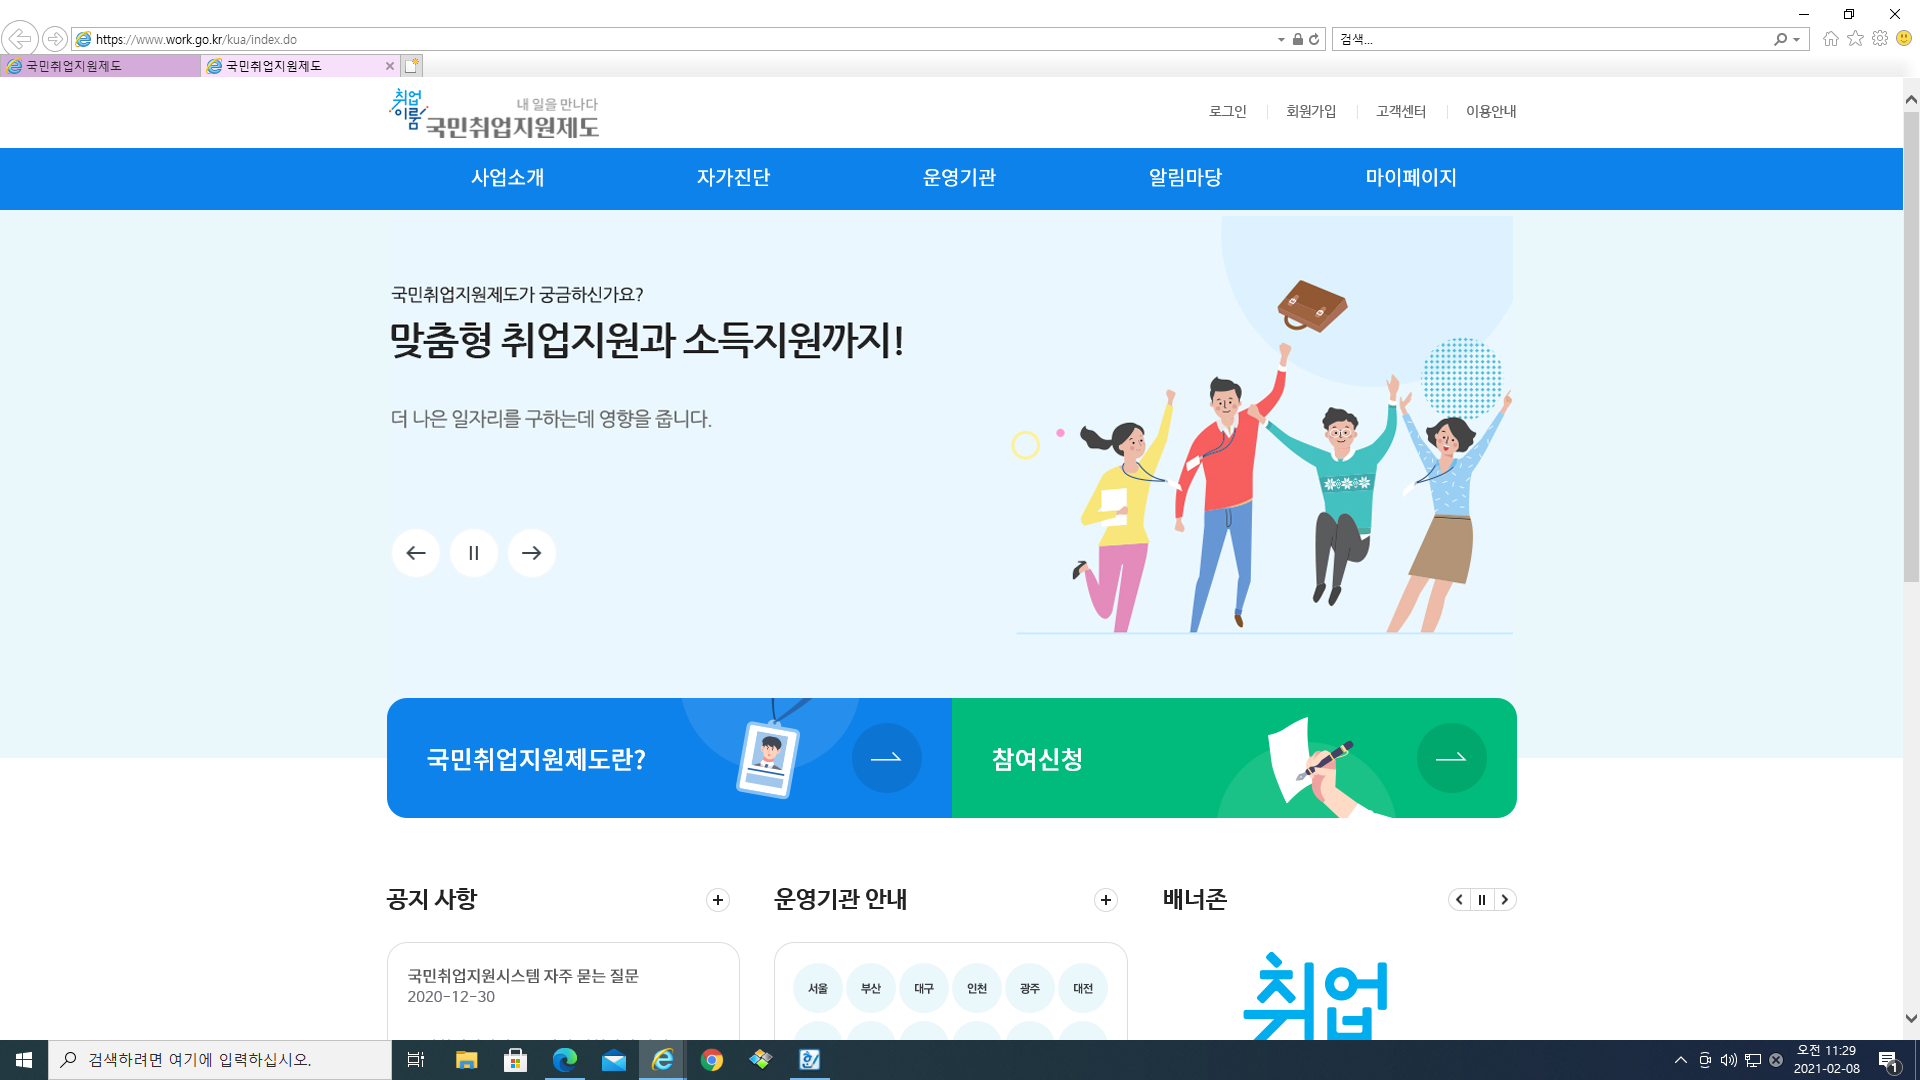Open the 마이페이지 menu
The image size is (1920, 1080).
[x=1411, y=178]
